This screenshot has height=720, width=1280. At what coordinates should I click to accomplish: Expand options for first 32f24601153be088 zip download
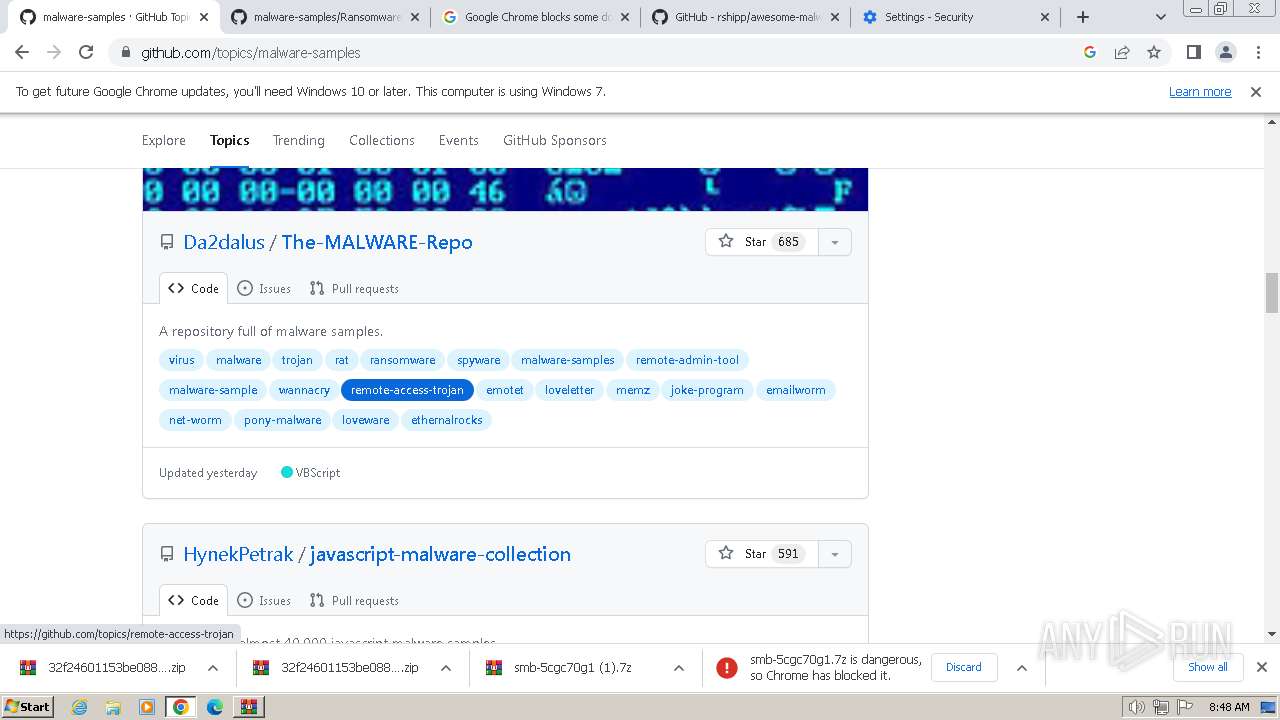213,668
